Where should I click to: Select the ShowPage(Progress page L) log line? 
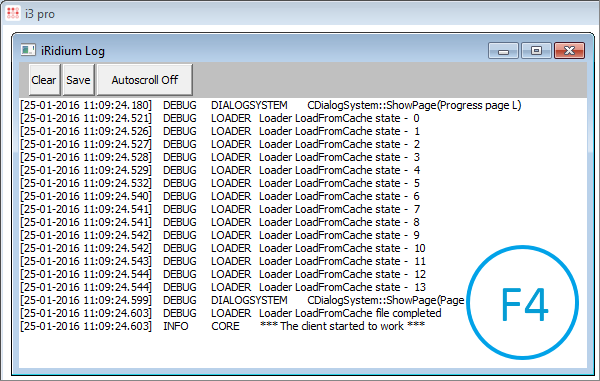[271, 105]
